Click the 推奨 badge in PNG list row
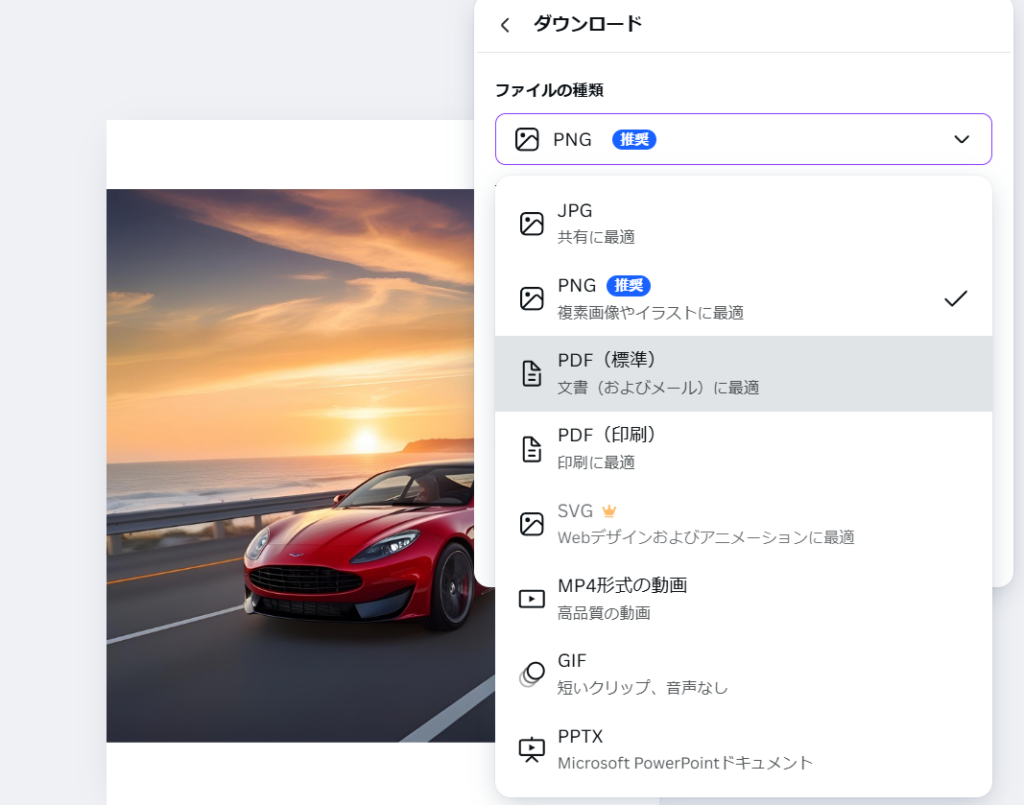Viewport: 1024px width, 805px height. (x=628, y=285)
